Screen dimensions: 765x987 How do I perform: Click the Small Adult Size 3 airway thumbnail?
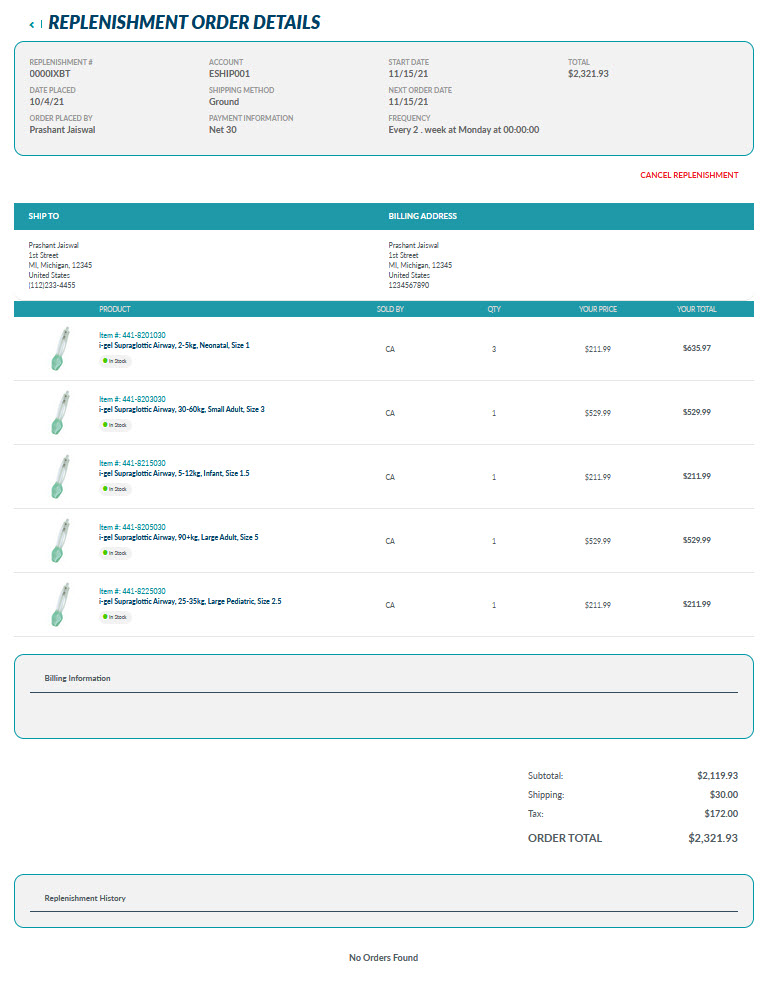59,413
